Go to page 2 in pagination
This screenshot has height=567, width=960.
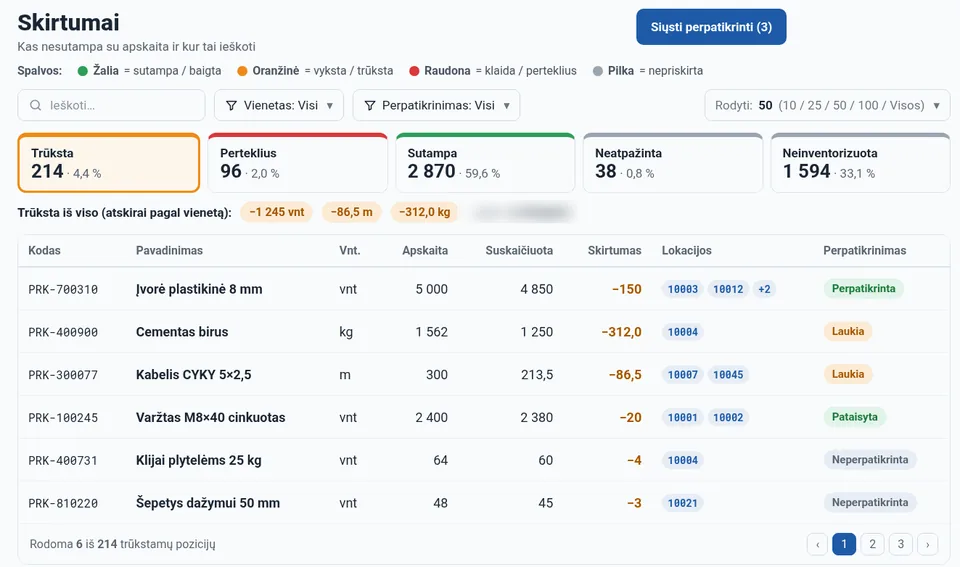(872, 544)
